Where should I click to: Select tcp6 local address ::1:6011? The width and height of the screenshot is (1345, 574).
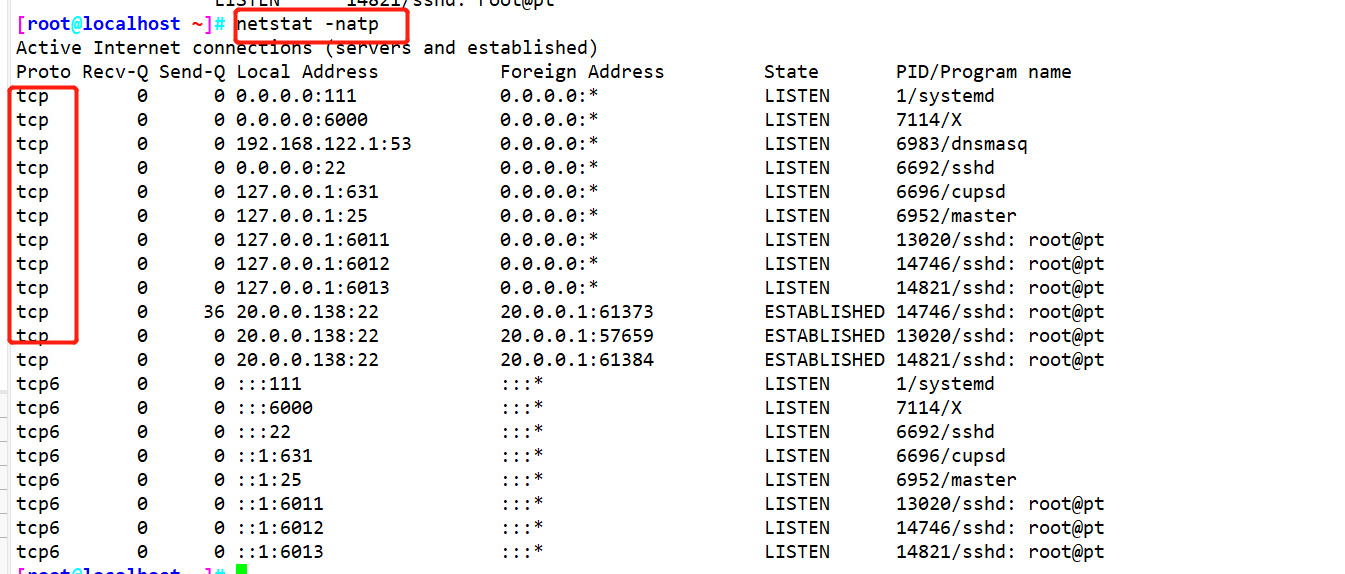point(280,504)
